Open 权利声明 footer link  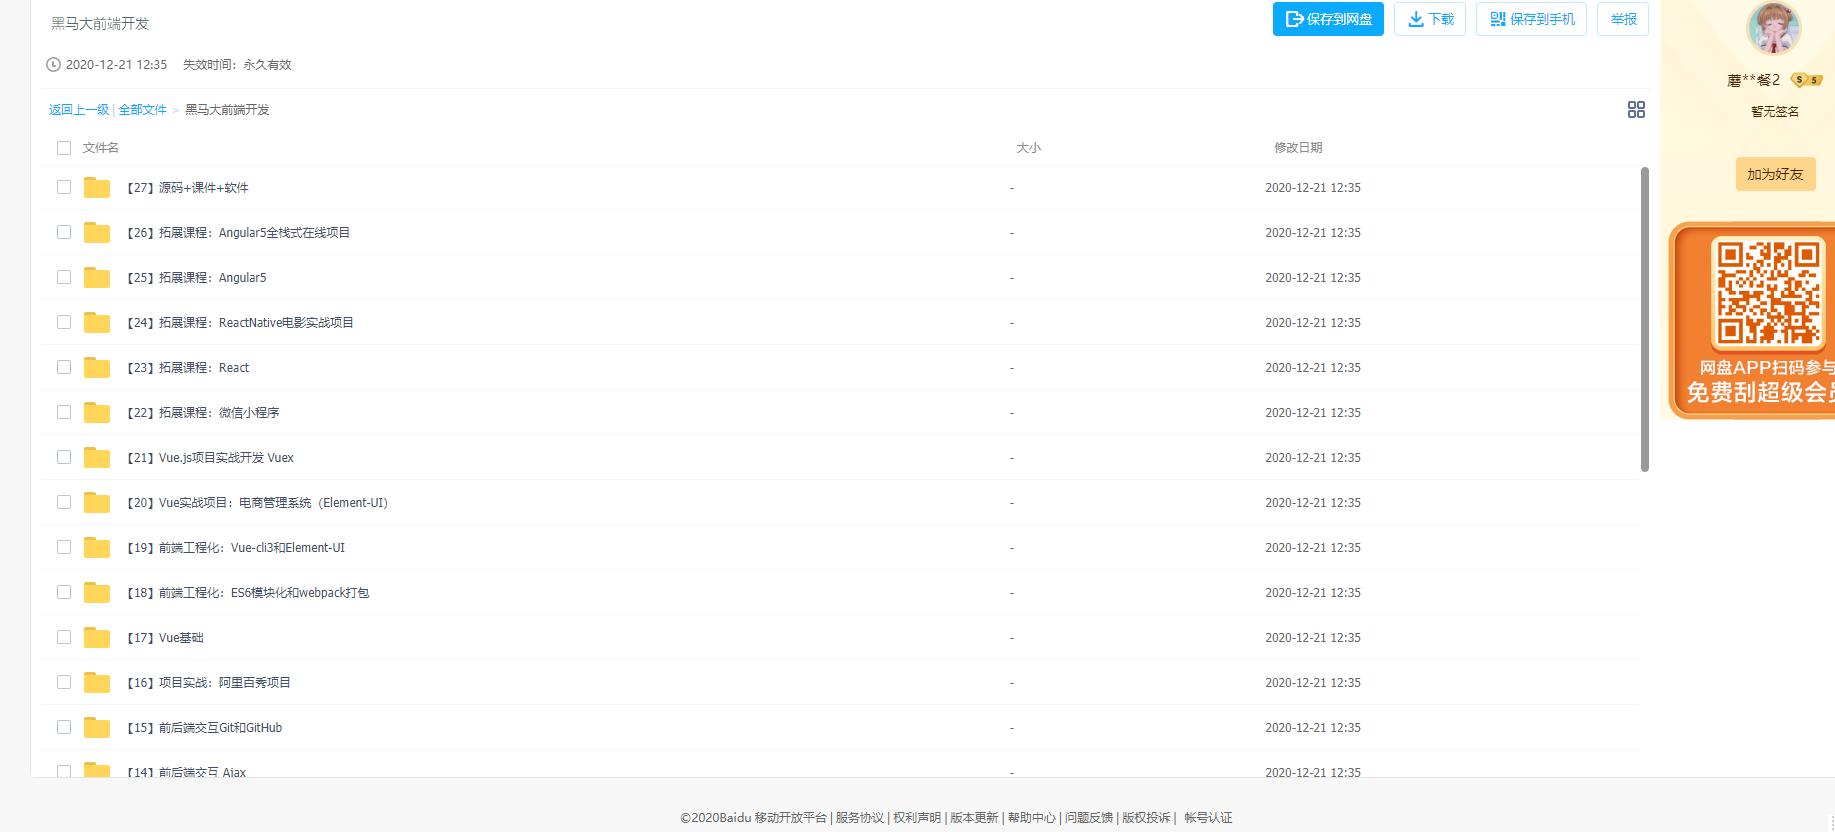[917, 818]
